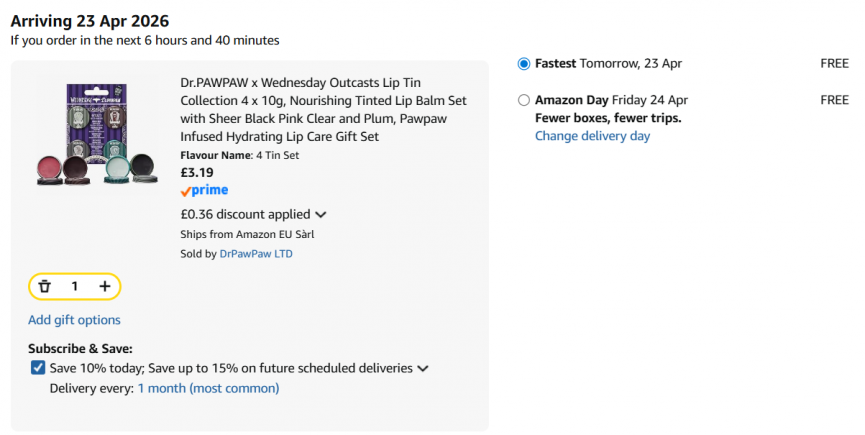Click the Arriving 23 Apr 2026 heading

point(90,21)
